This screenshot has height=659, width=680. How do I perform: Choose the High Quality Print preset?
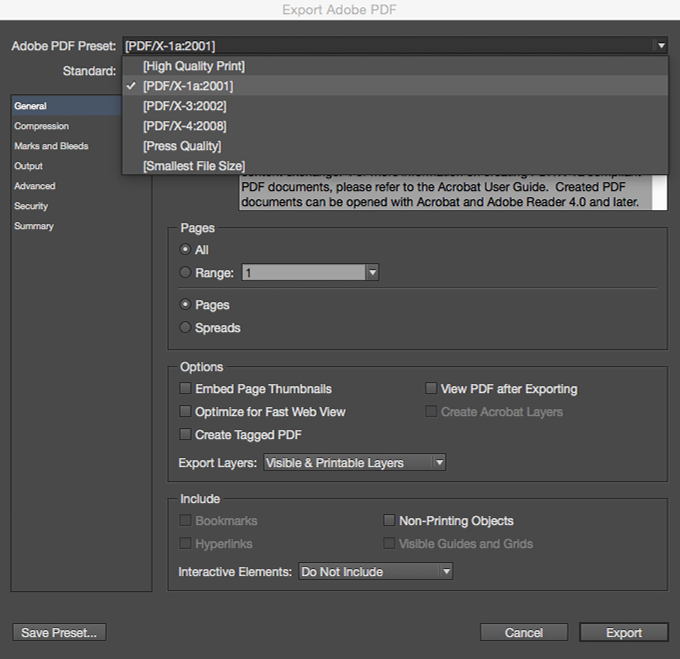click(395, 66)
